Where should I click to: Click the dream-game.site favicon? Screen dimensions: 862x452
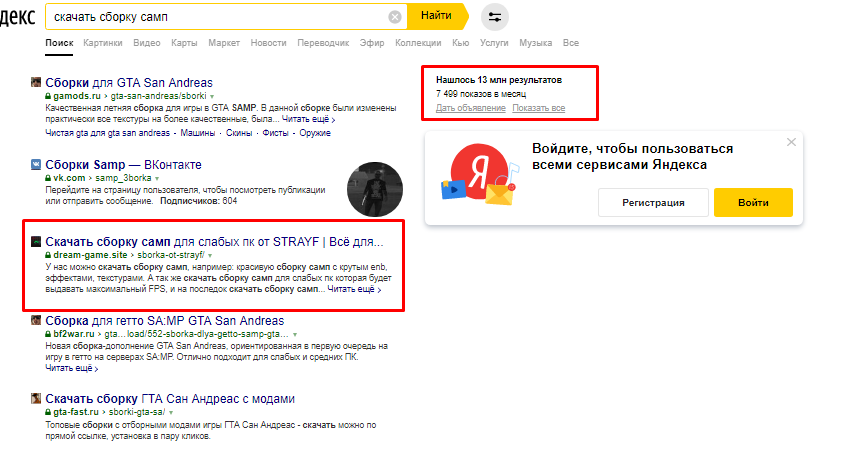[x=36, y=241]
